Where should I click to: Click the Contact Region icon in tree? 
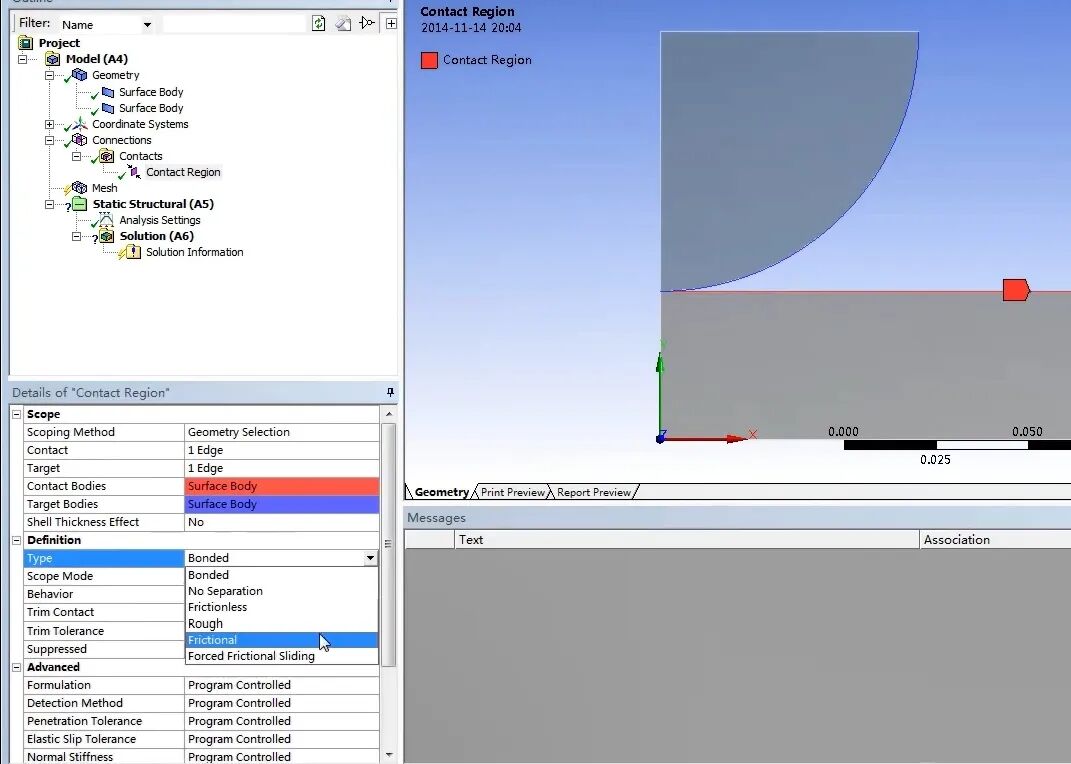click(x=134, y=172)
